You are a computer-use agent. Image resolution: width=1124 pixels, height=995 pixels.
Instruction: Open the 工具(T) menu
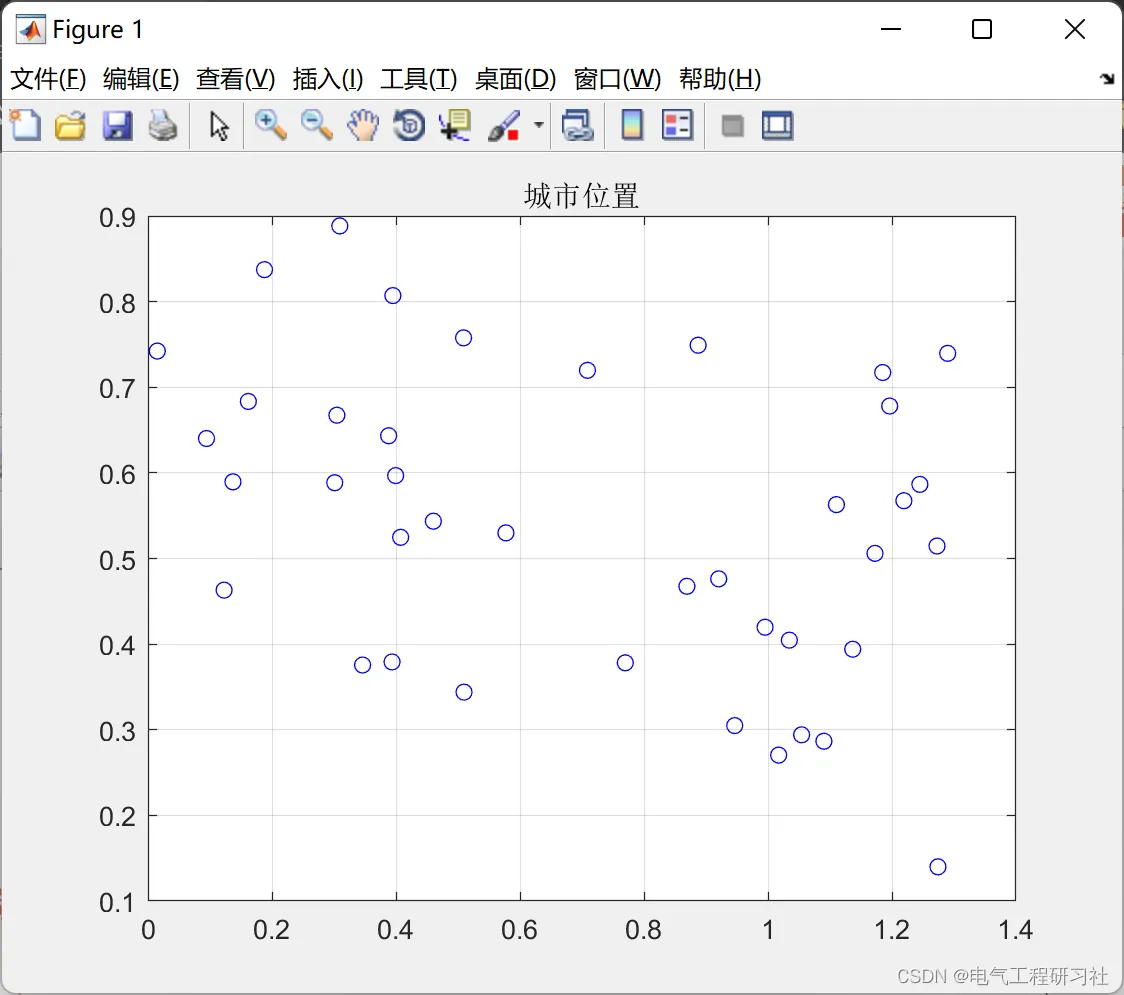point(419,79)
